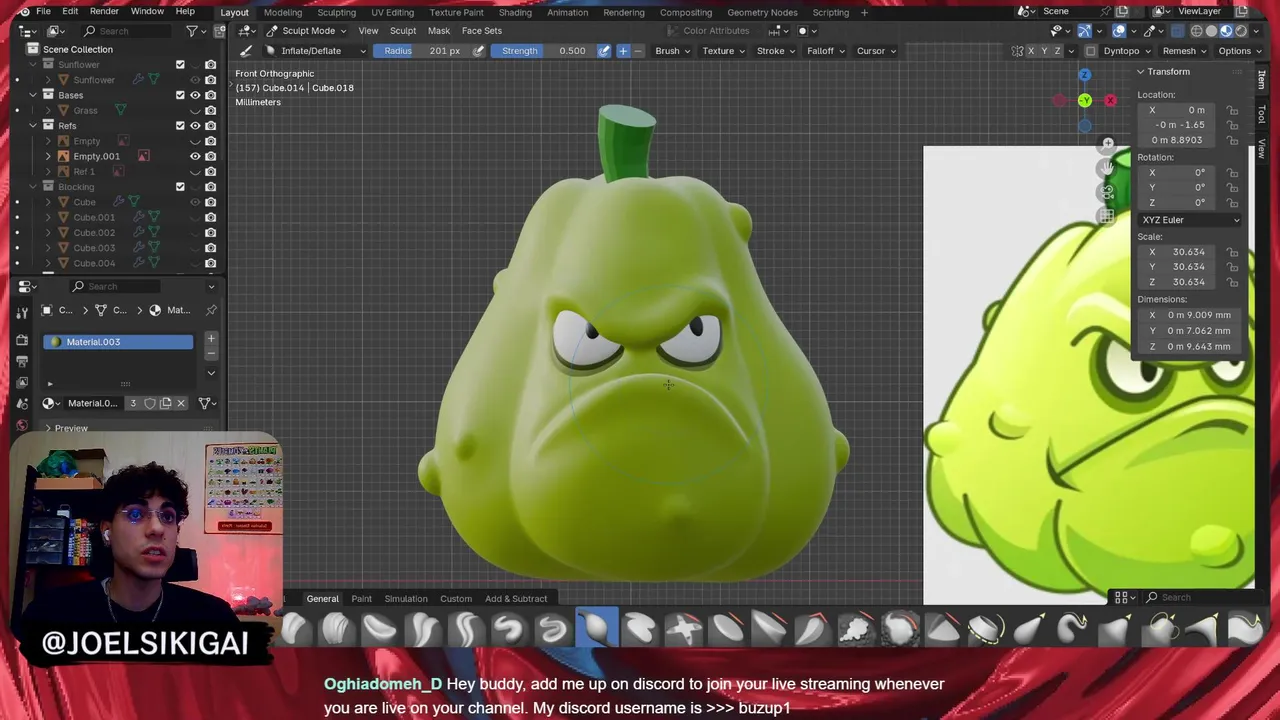Switch to the Sculpting workspace tab
The height and width of the screenshot is (720, 1280).
coord(336,12)
